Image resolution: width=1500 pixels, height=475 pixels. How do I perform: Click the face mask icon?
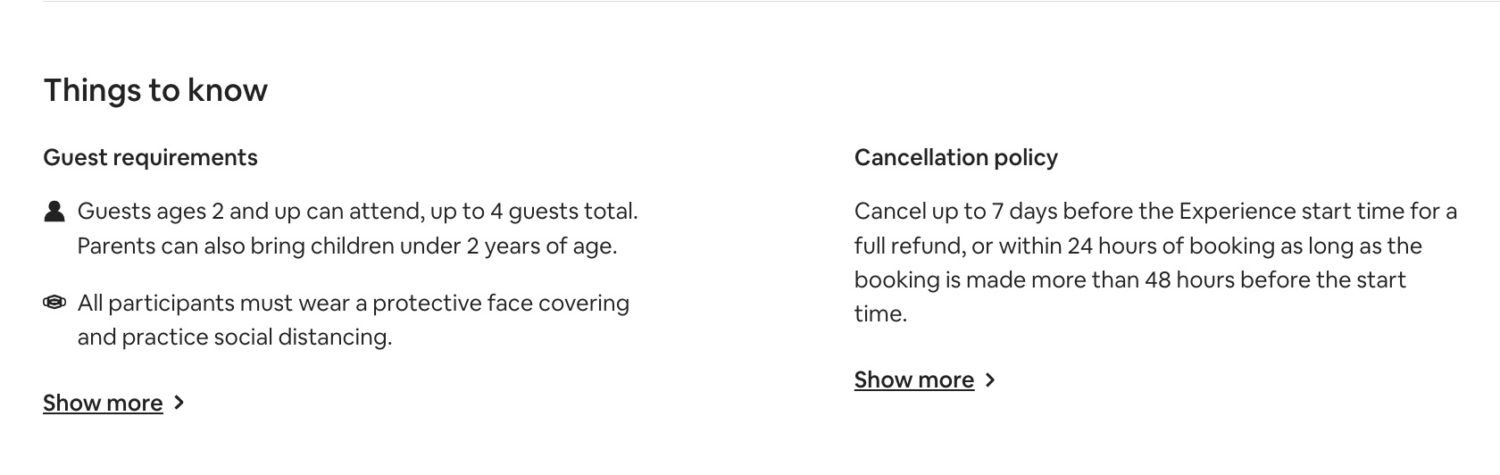(54, 302)
